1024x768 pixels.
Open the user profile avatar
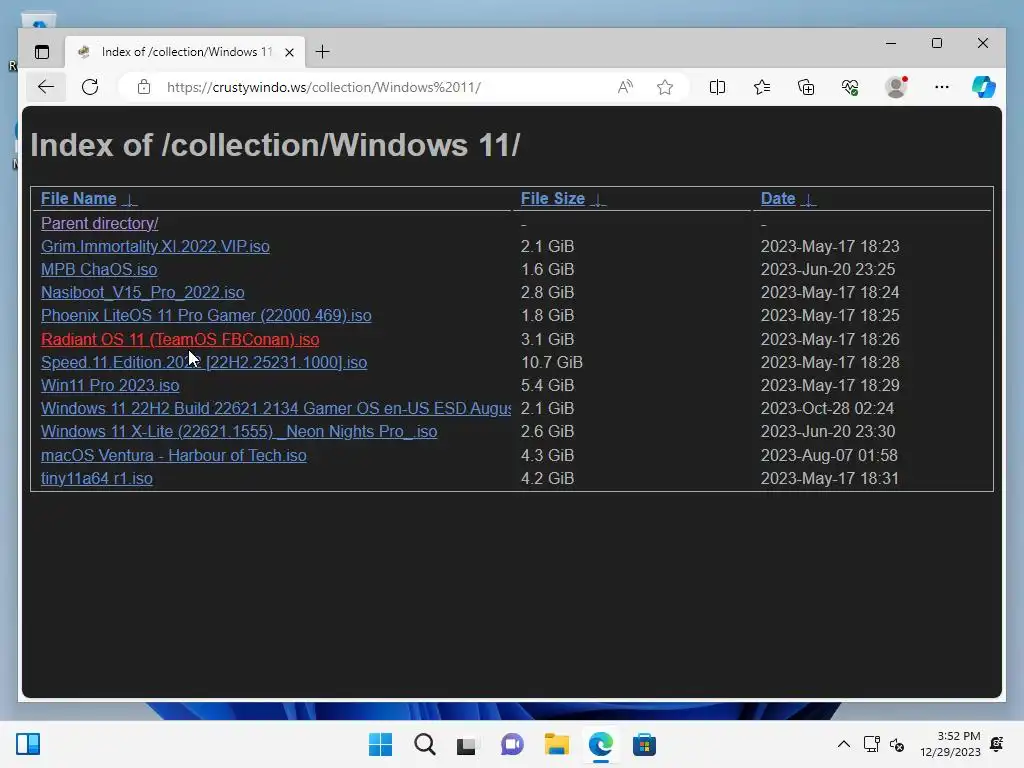click(896, 87)
